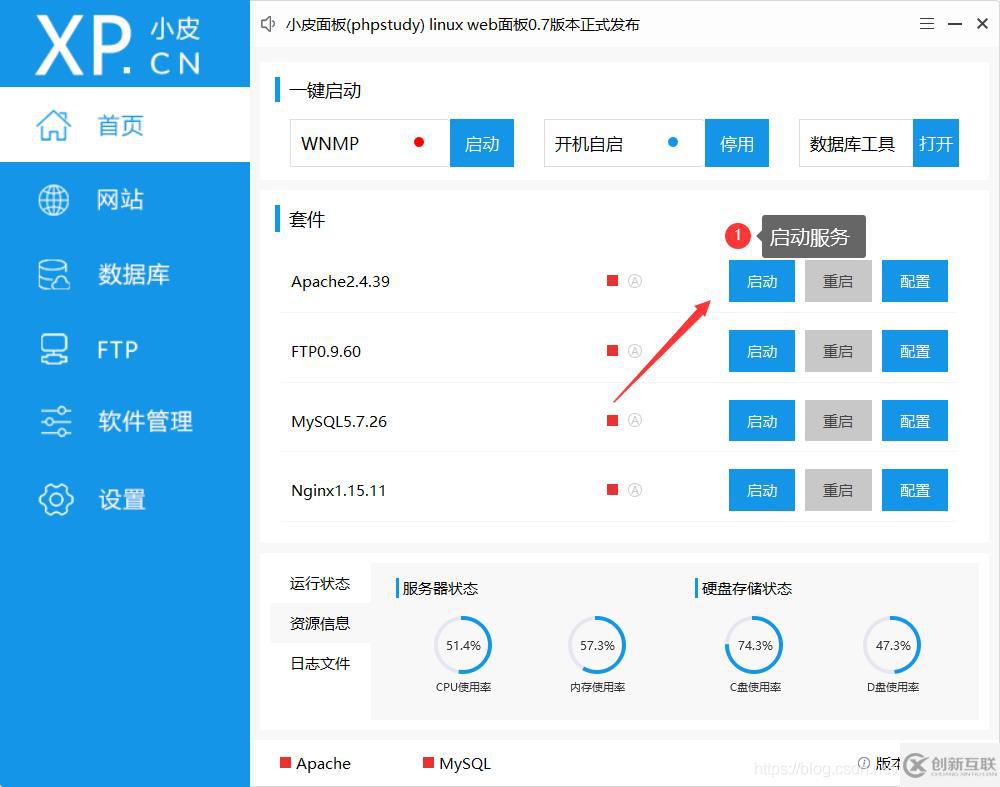
Task: Click the announcement speaker icon in the title bar
Action: pos(267,23)
